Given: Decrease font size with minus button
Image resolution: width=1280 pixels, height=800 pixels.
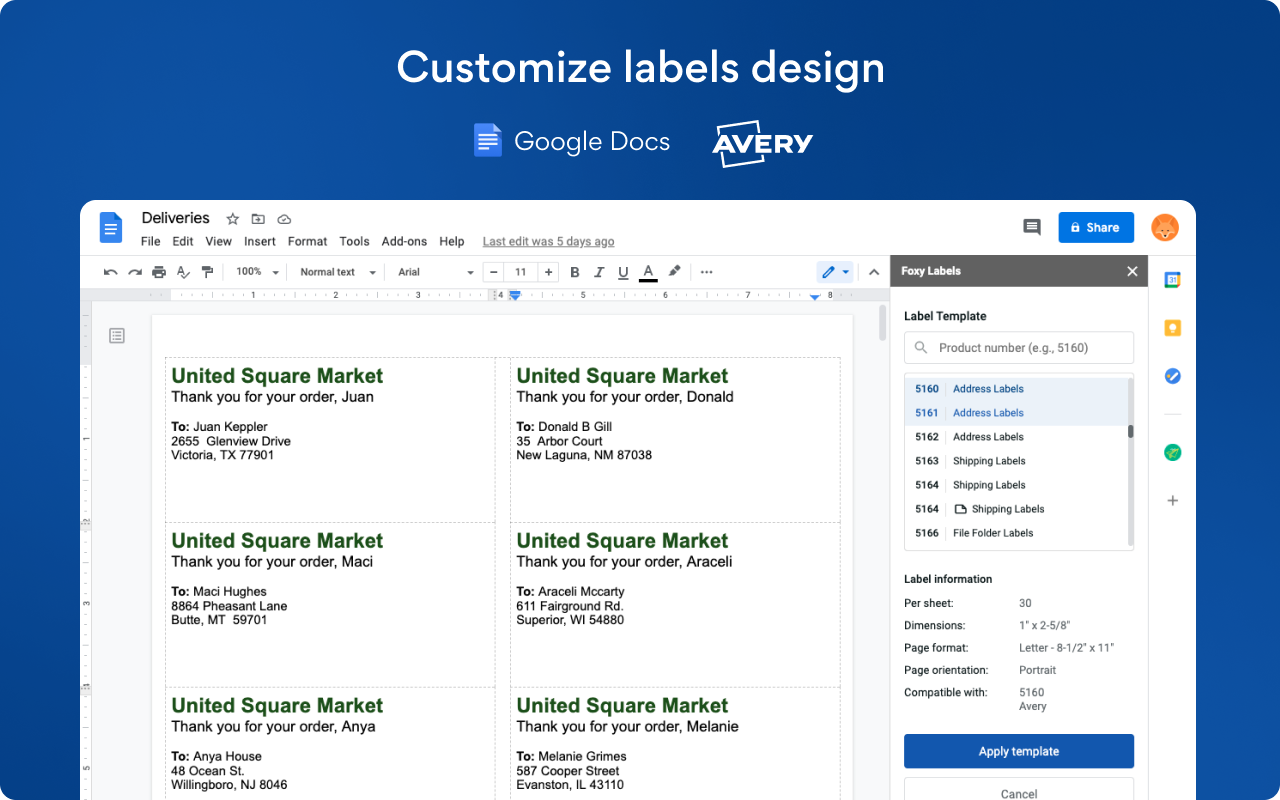Looking at the screenshot, I should point(493,272).
